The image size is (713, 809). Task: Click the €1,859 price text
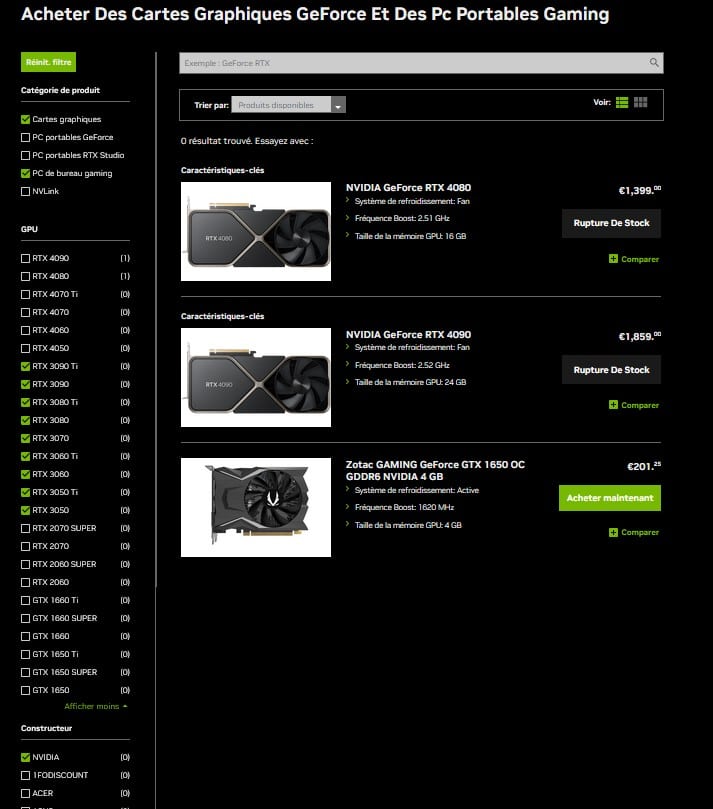(x=640, y=336)
